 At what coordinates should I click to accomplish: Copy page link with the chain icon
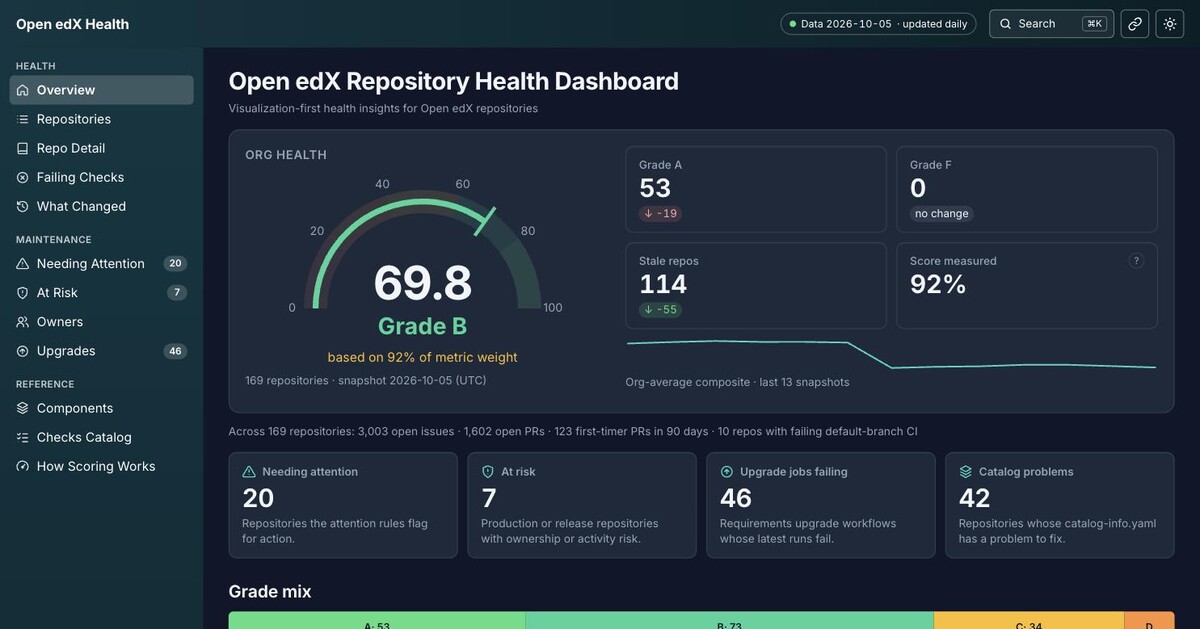click(1135, 24)
